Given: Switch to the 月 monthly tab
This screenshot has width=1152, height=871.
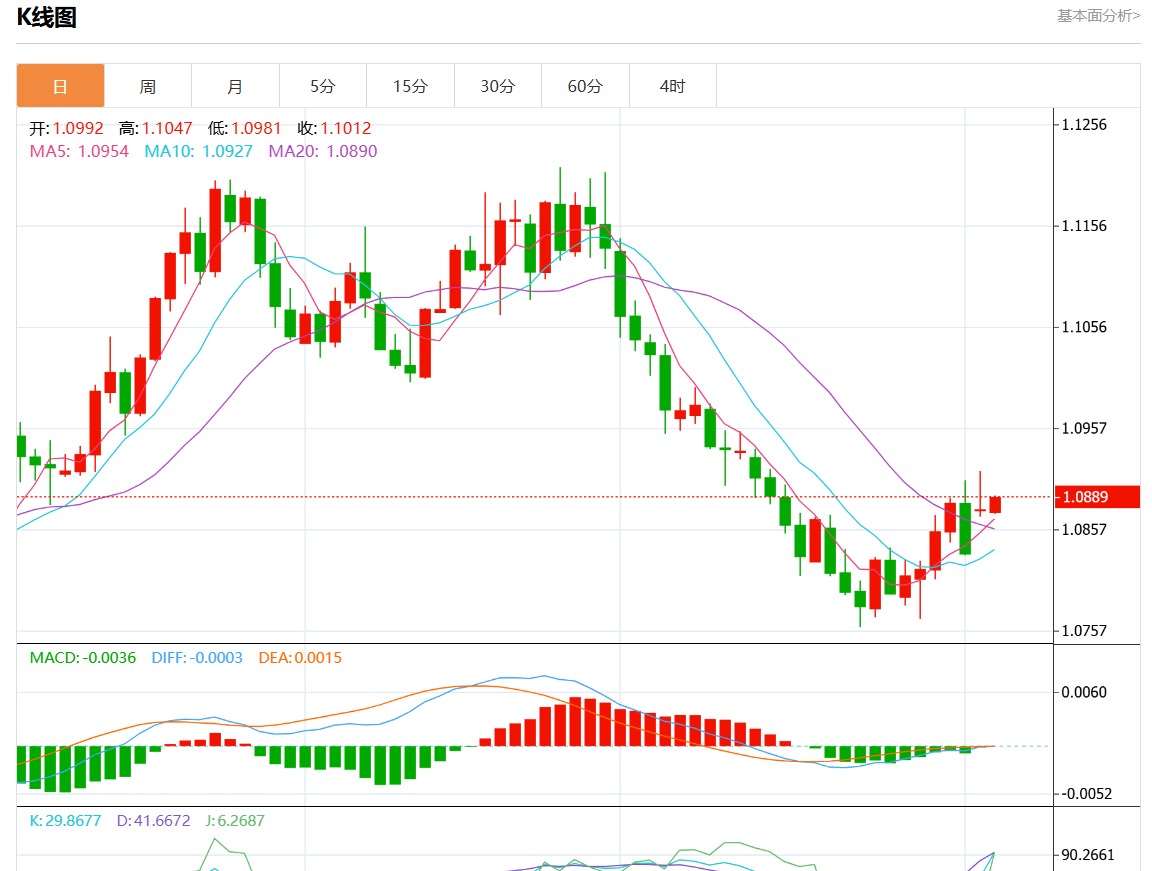Looking at the screenshot, I should tap(235, 86).
